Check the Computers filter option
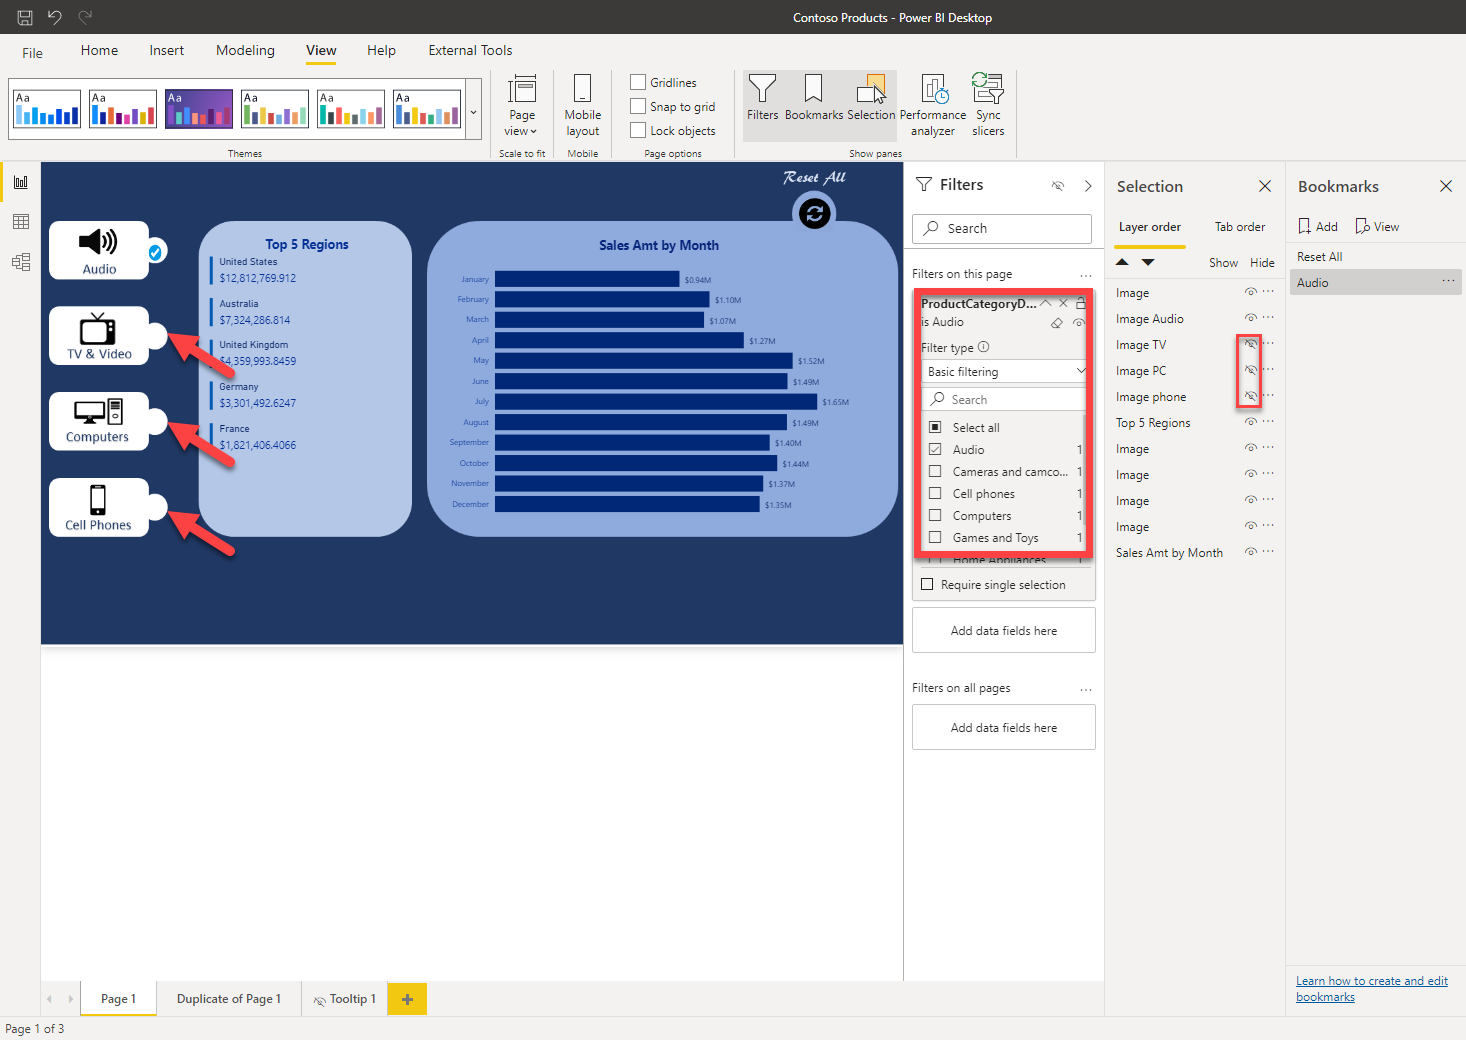The width and height of the screenshot is (1466, 1040). (x=935, y=515)
